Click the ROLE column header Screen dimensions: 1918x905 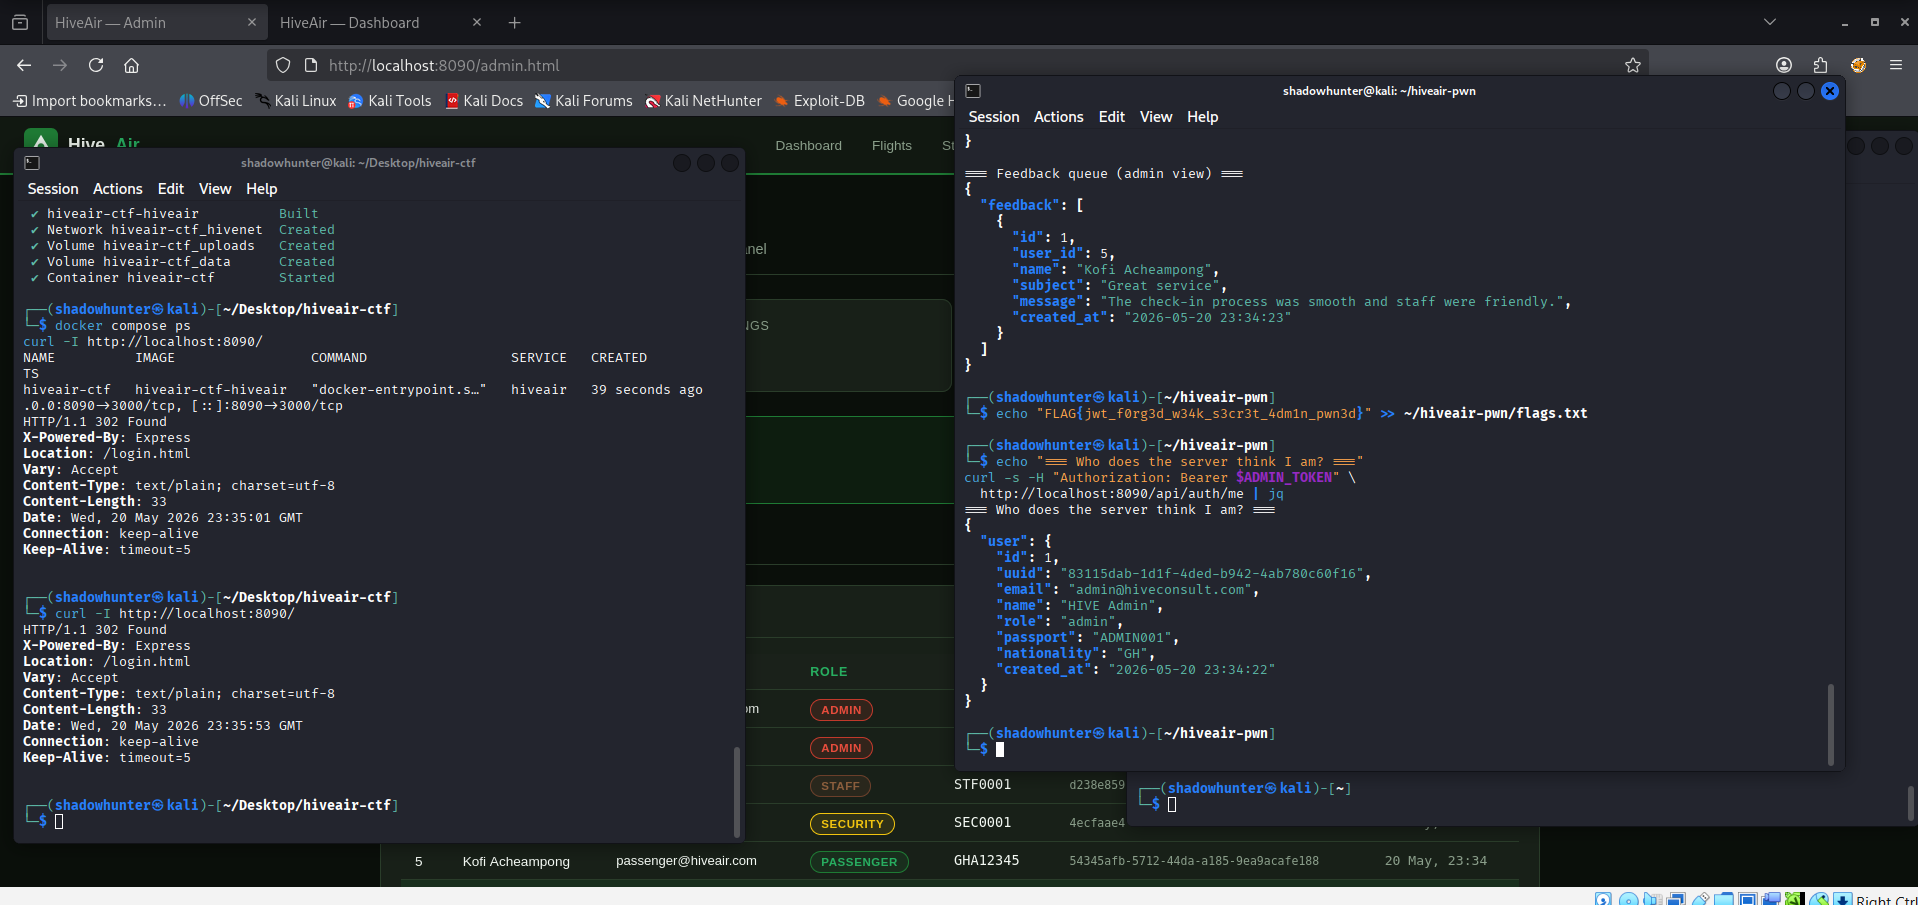[828, 672]
